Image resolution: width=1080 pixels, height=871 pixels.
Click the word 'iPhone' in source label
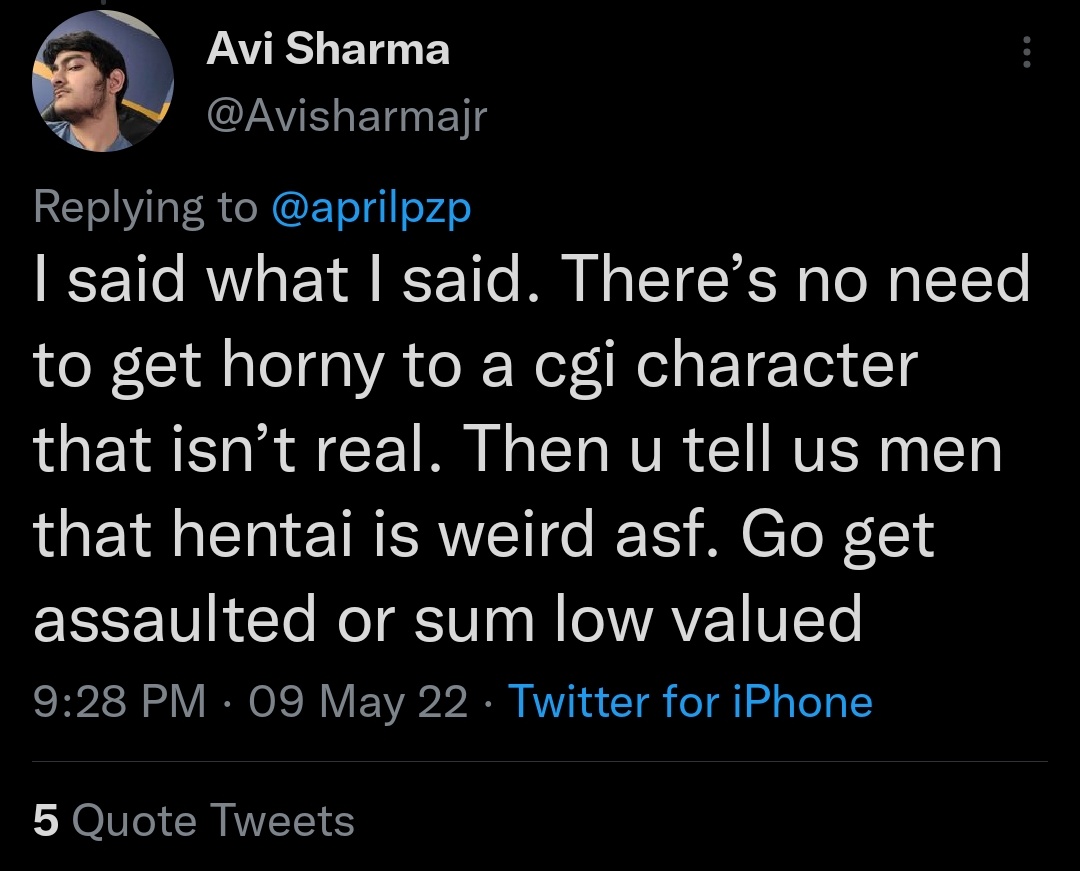click(802, 702)
